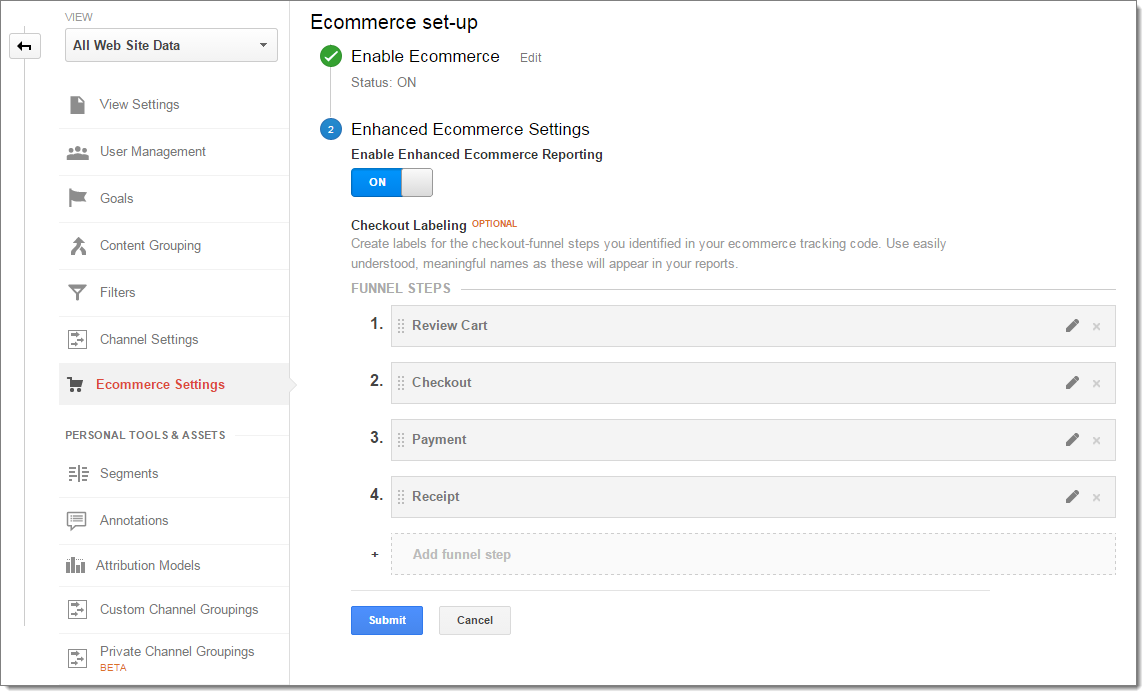Open Segments via its sidebar icon
1147x696 pixels.
click(x=77, y=473)
